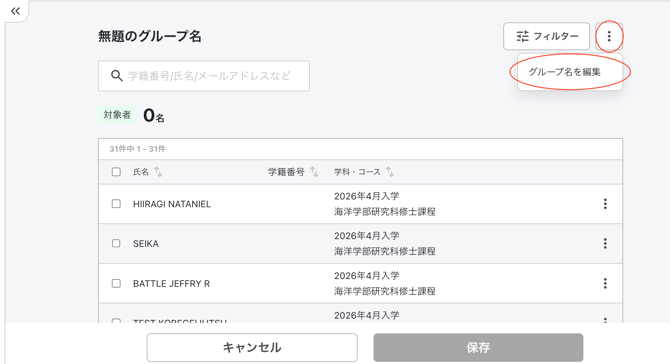Sort by 学科・コース column arrows
670x364 pixels.
[x=390, y=172]
